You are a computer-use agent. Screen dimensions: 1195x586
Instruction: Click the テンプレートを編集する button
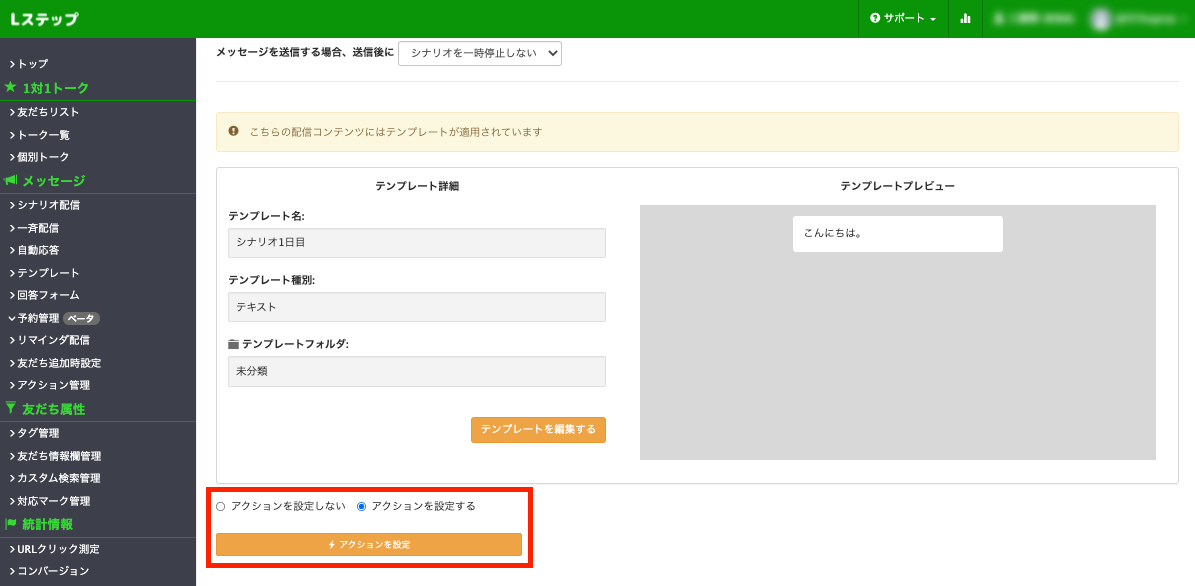pyautogui.click(x=538, y=430)
